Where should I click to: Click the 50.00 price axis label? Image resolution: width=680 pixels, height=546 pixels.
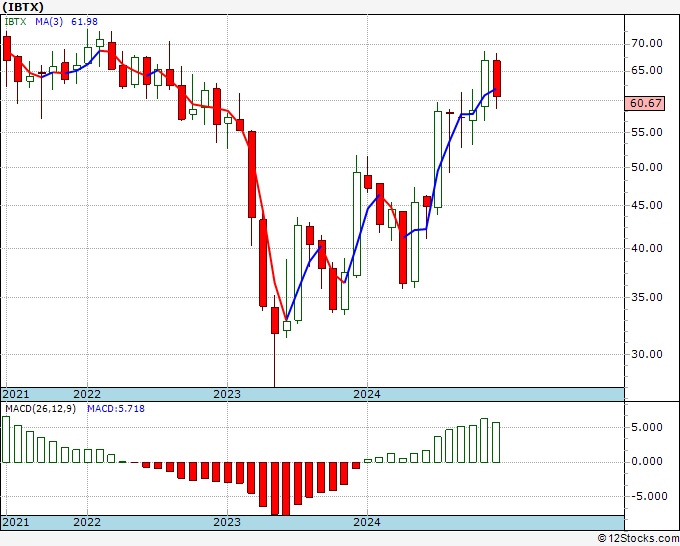tap(647, 167)
